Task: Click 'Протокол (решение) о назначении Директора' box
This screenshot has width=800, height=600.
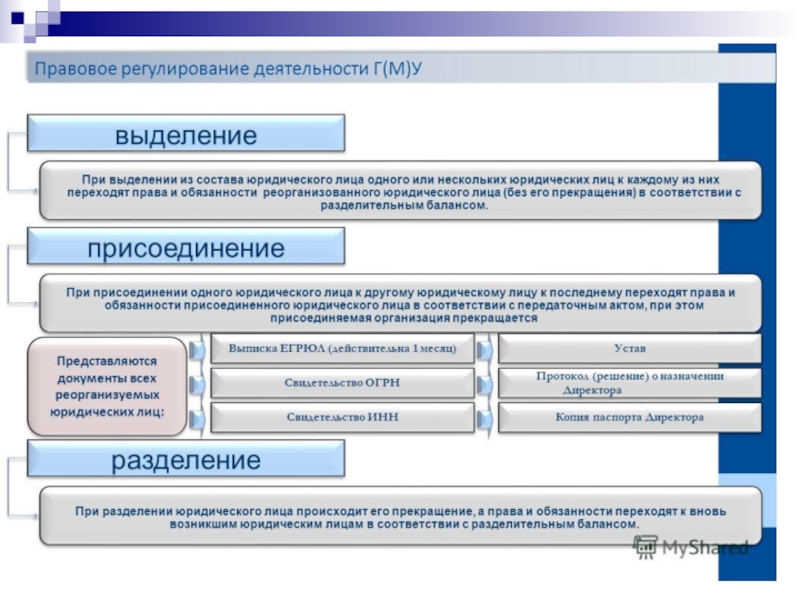Action: pyautogui.click(x=630, y=383)
